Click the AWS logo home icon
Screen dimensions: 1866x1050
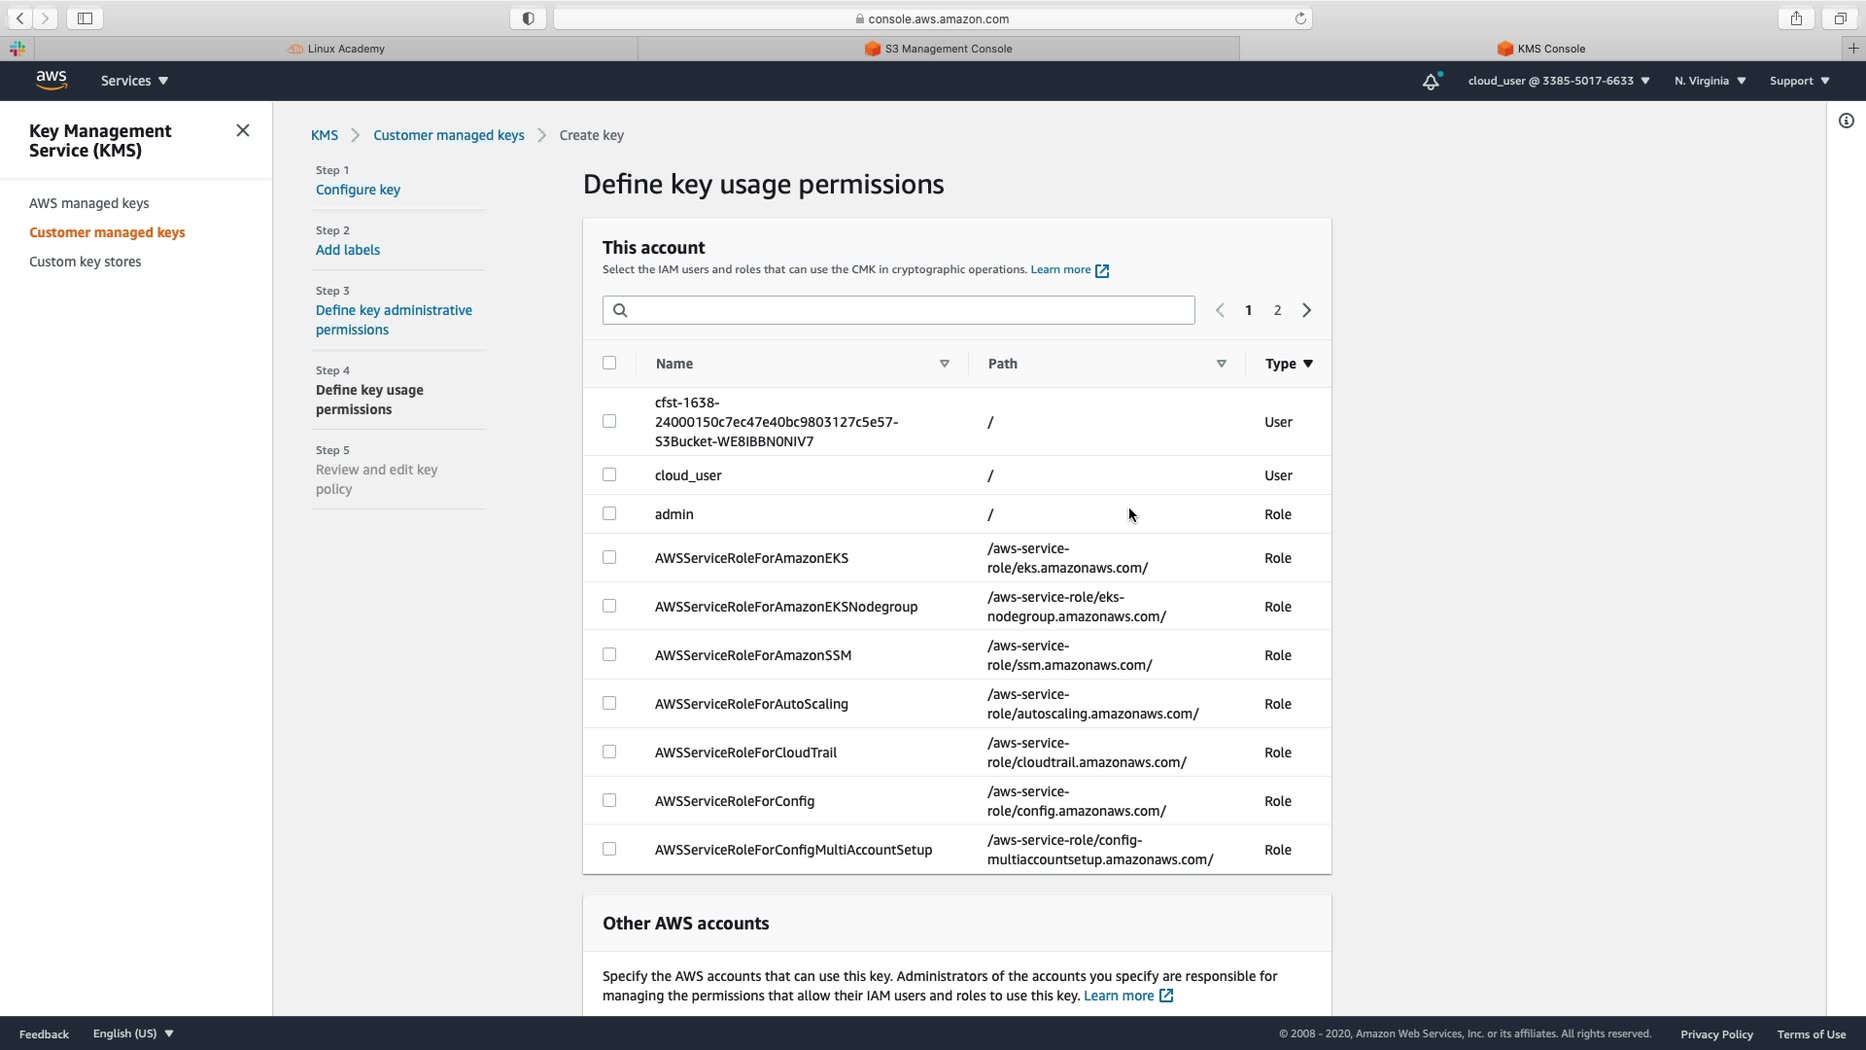coord(51,80)
